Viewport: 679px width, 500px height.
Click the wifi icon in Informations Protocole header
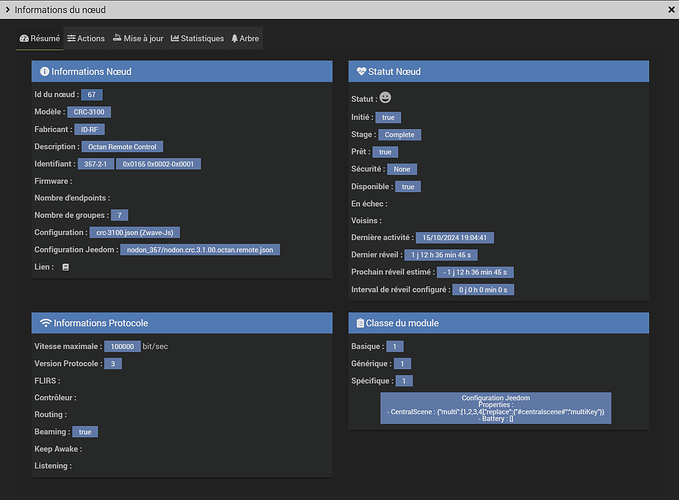coord(45,323)
